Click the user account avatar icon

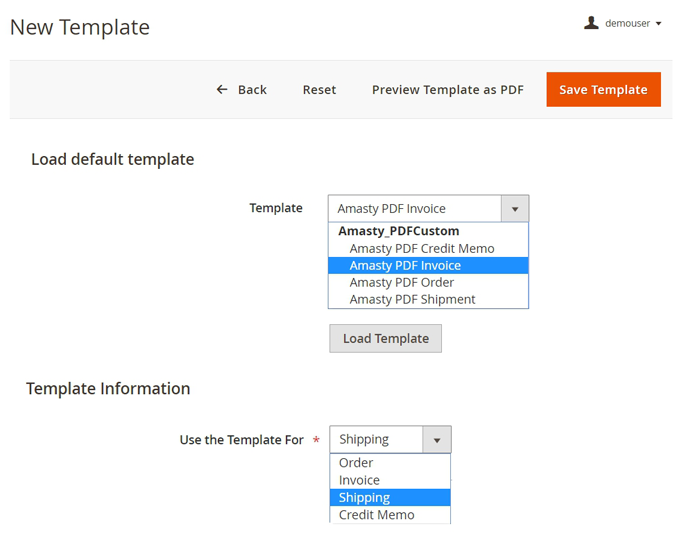(x=591, y=23)
